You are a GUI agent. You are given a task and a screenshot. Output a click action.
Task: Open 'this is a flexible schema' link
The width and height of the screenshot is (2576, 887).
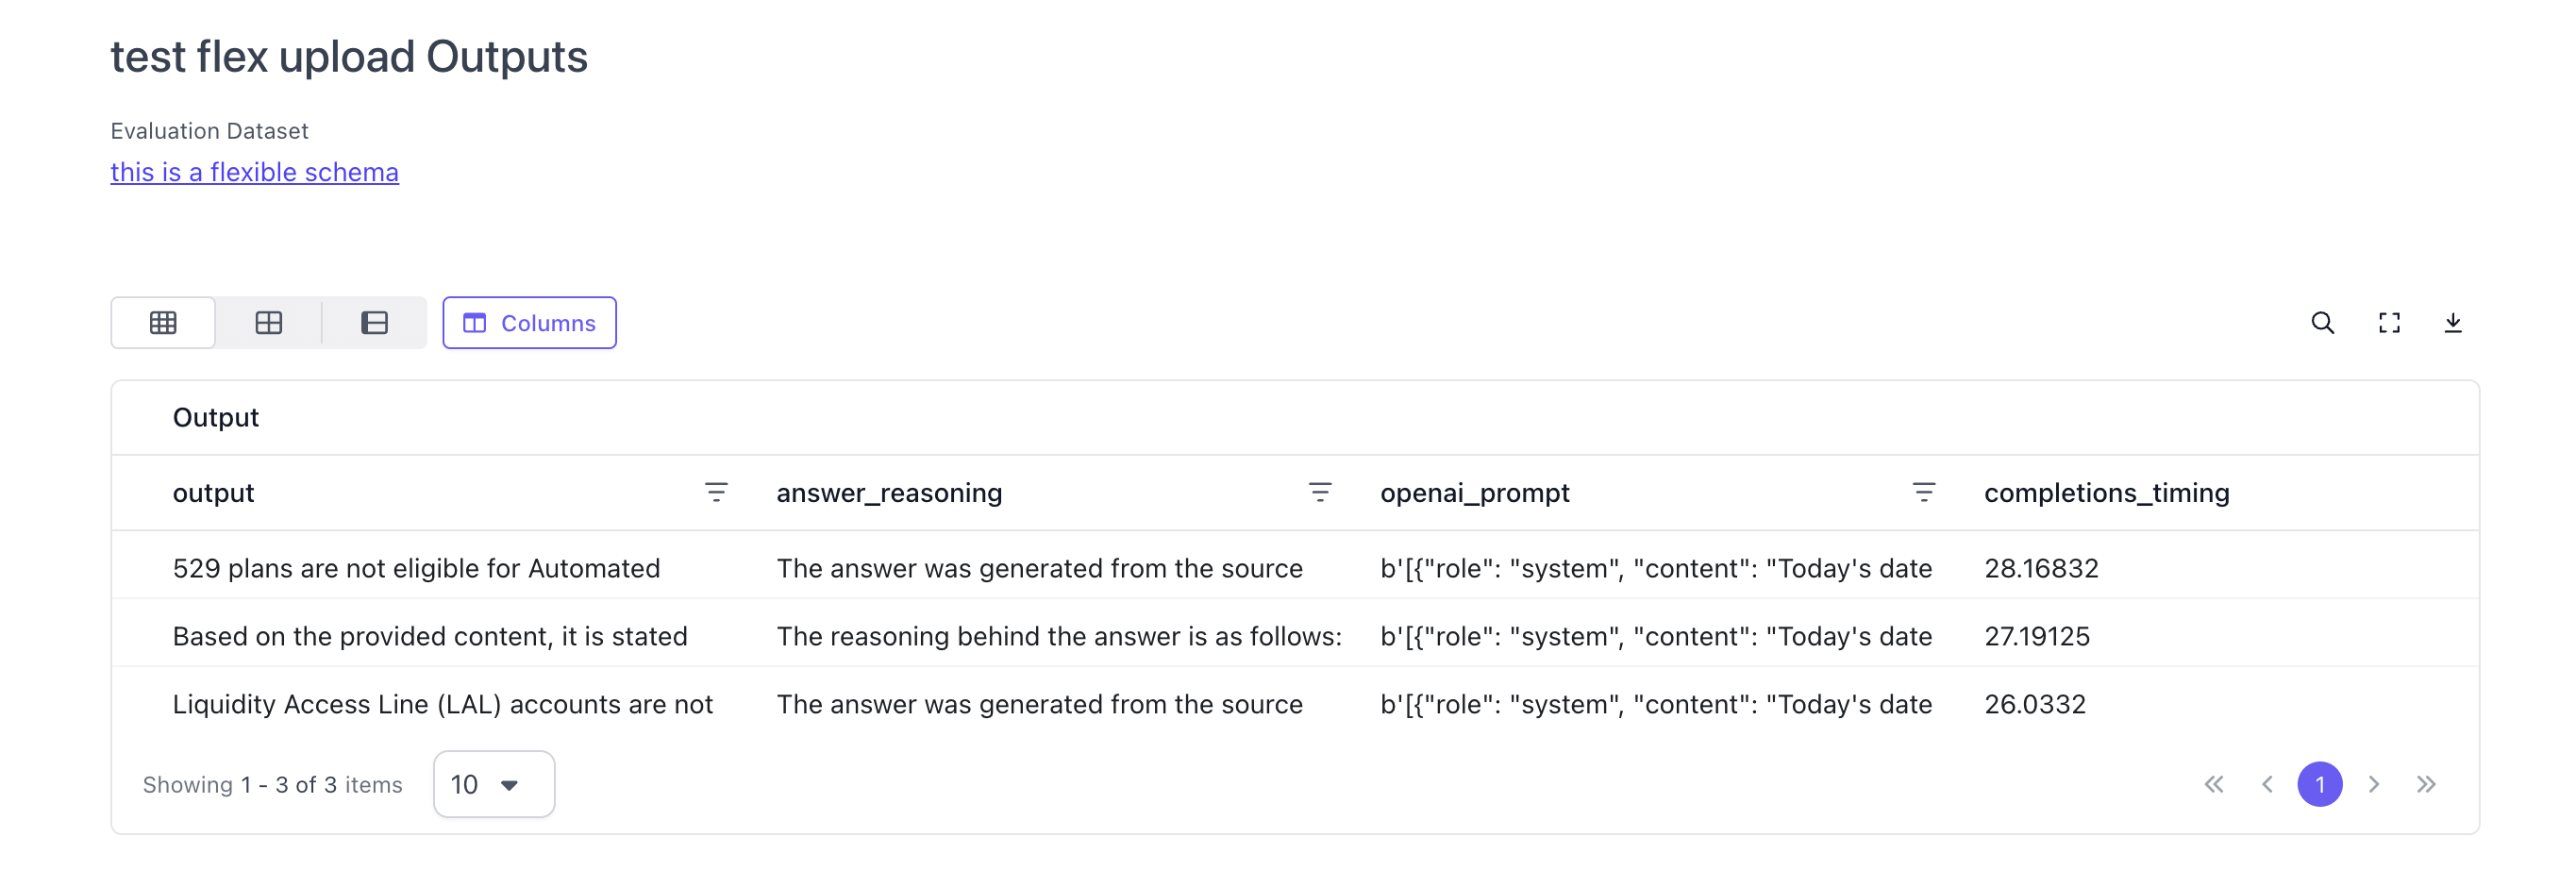click(x=254, y=172)
